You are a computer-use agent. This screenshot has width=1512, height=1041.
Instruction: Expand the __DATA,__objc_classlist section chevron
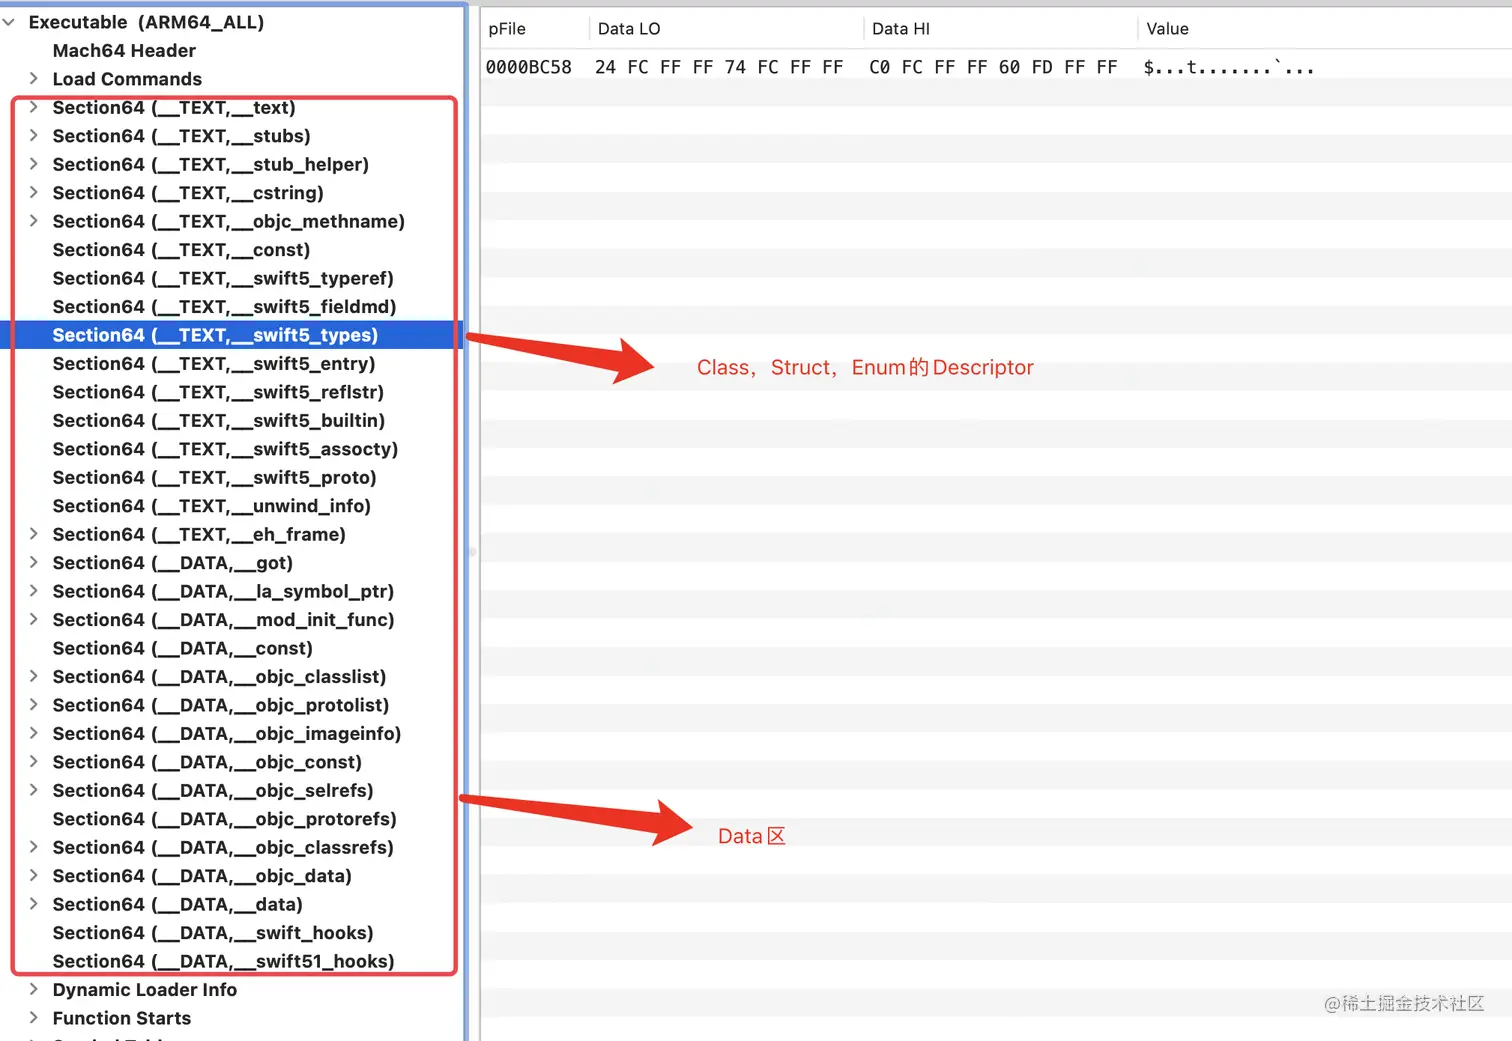coord(33,676)
